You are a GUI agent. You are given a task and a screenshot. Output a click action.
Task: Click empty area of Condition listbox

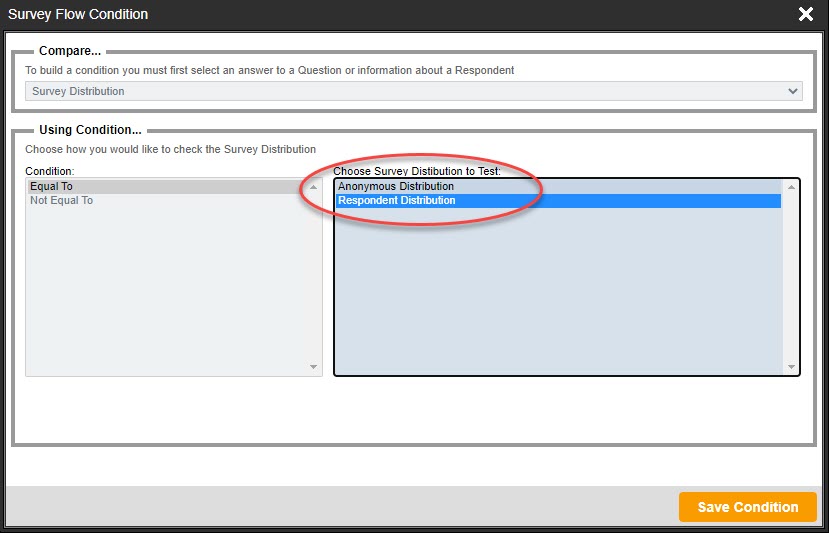pos(165,290)
